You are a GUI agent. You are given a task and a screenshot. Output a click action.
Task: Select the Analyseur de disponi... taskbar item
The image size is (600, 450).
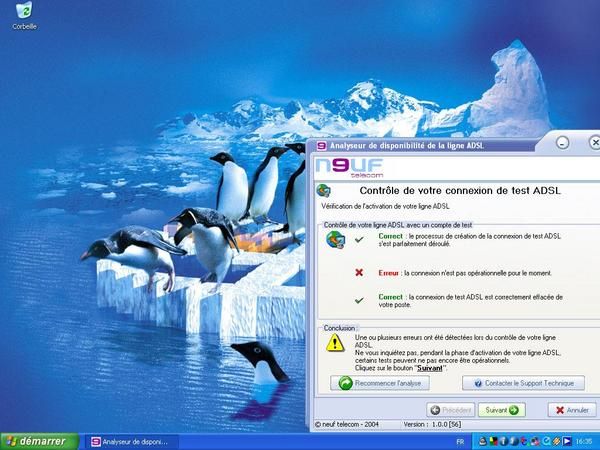coord(130,442)
